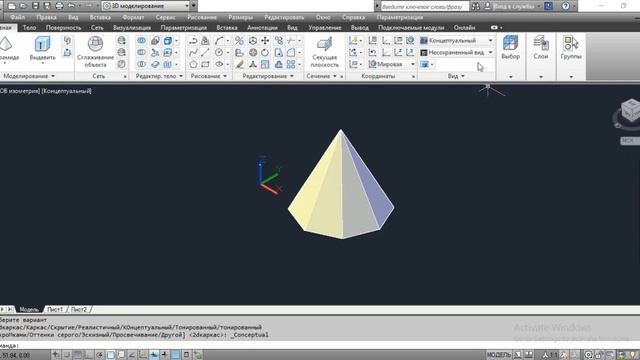Screen dimensions: 640x360
Task: Toggle Infer Constraints in the status bar
Action: coord(56,355)
